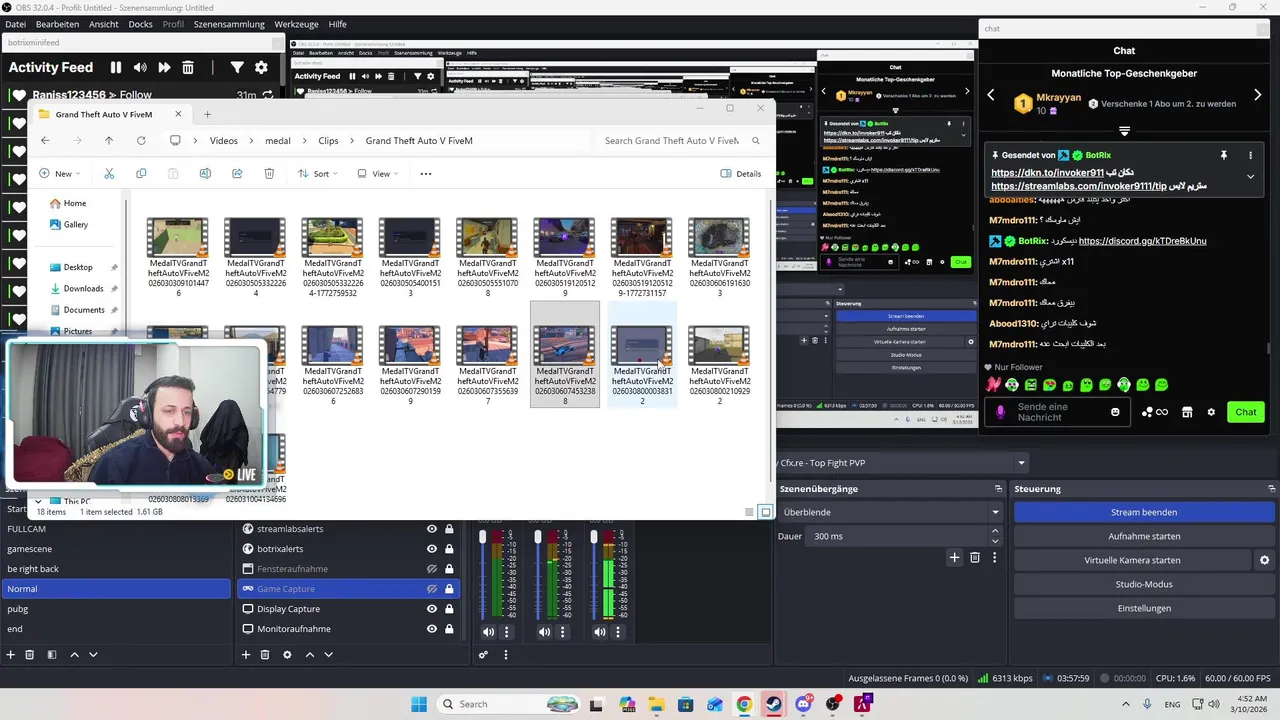Screen dimensions: 1280x720
Task: Show the Fensteraufnahme source
Action: 432,569
